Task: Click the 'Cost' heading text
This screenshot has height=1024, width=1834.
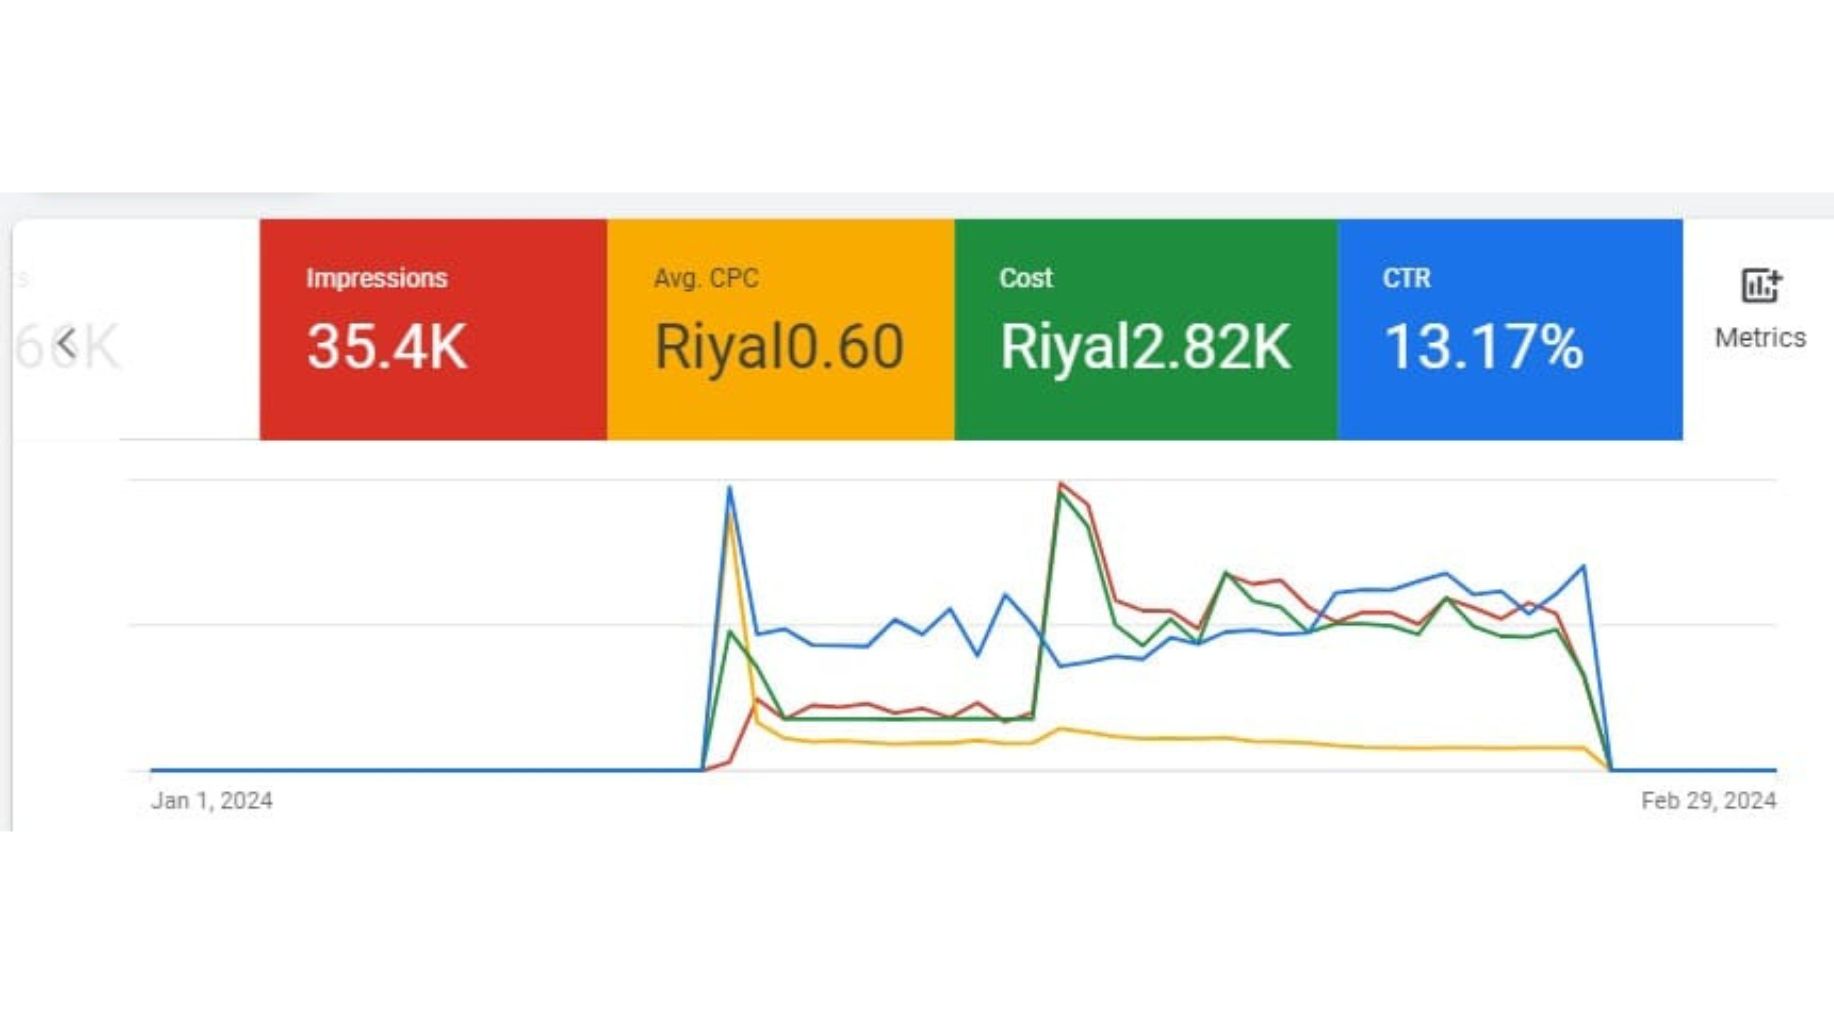Action: (x=1026, y=278)
